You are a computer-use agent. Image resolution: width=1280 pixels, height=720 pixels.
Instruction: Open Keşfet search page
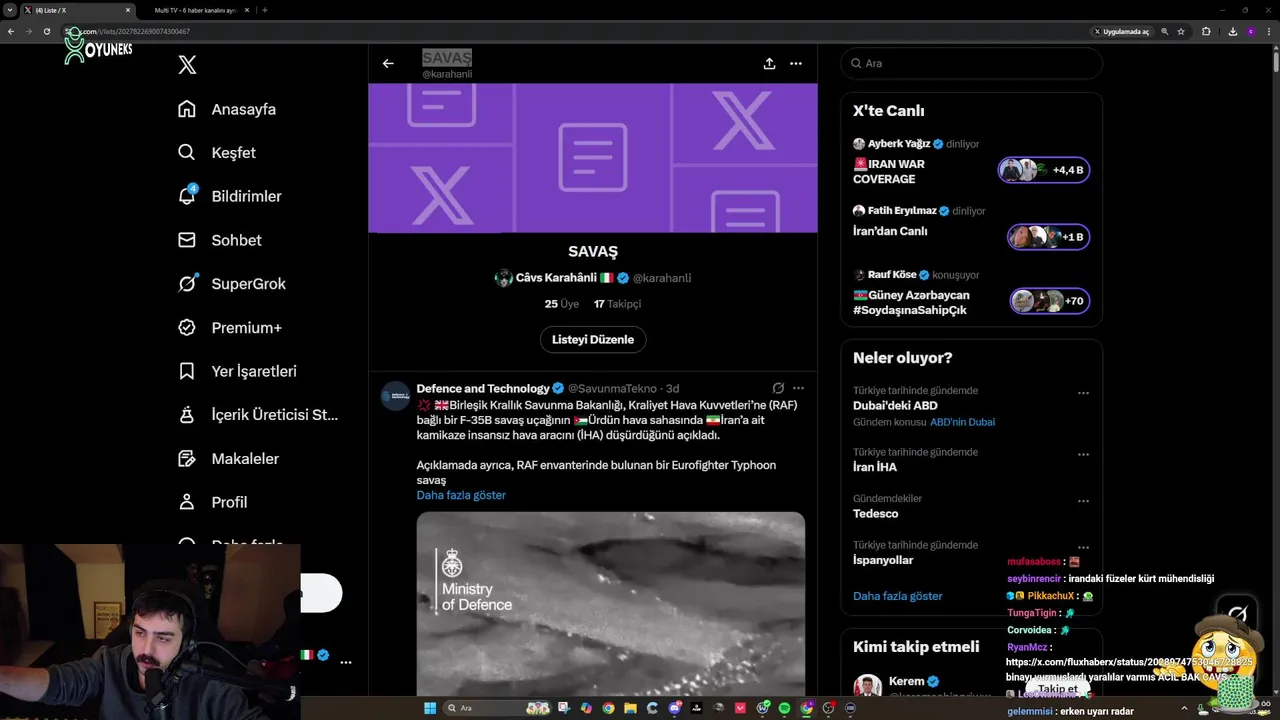pos(216,153)
